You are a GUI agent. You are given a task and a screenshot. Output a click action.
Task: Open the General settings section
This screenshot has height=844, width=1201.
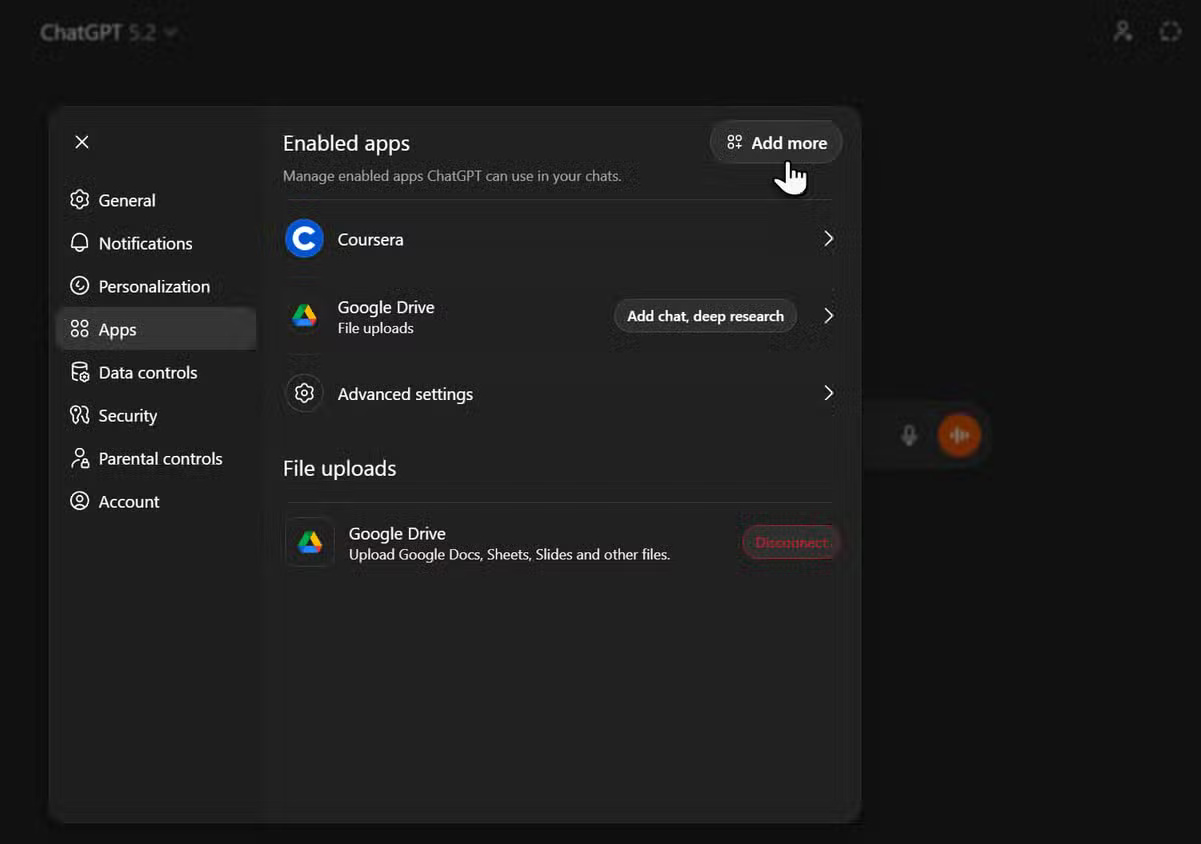tap(126, 200)
